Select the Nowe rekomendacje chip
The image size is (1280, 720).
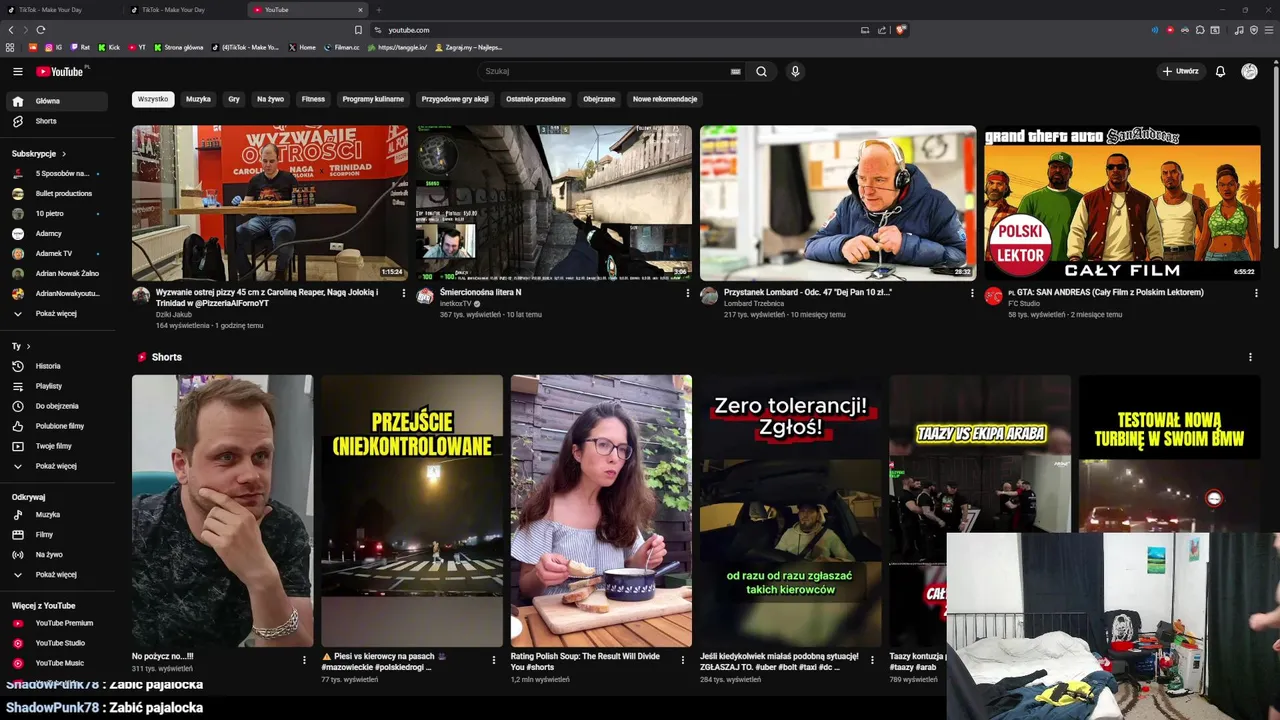click(665, 99)
